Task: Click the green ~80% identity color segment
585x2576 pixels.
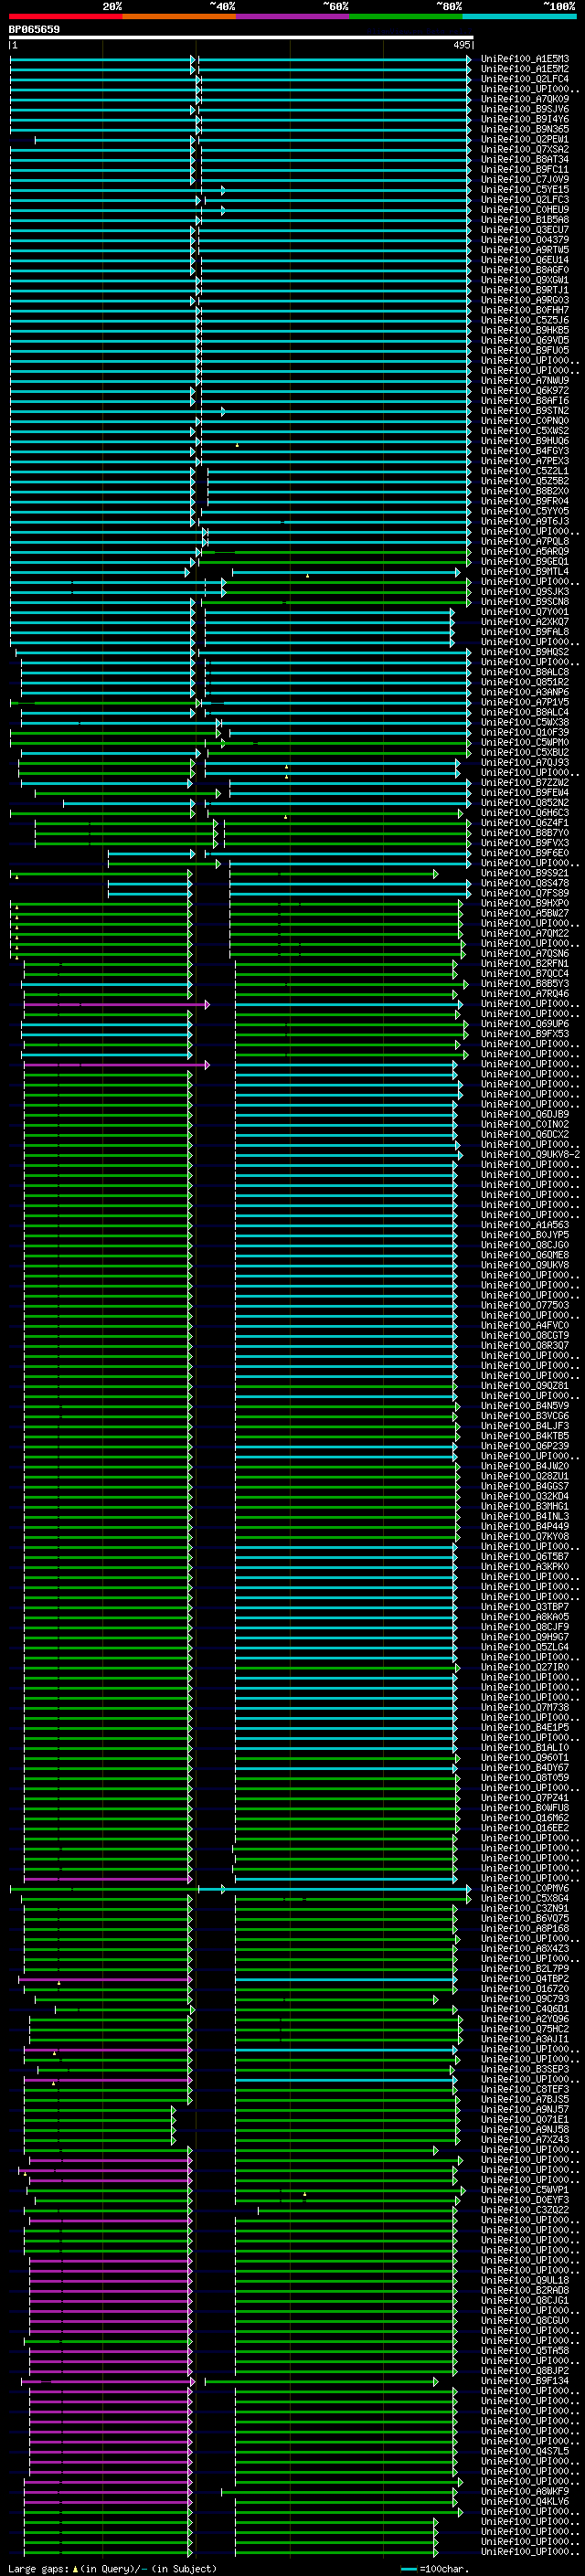Action: click(406, 16)
